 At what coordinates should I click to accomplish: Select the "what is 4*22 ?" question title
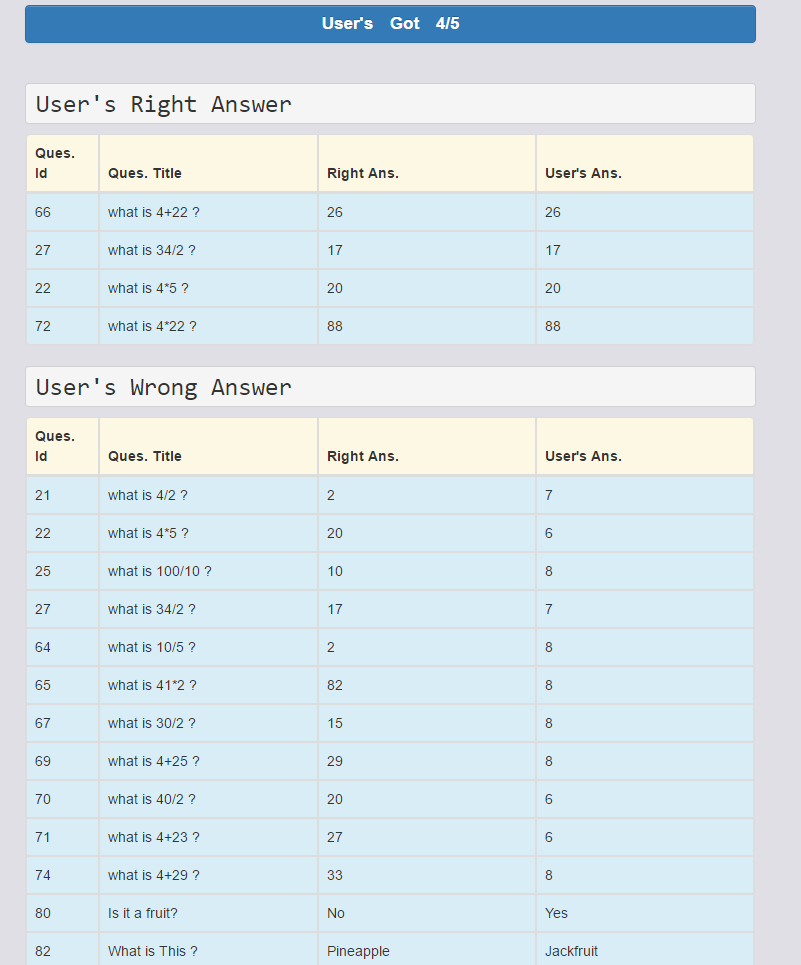click(x=152, y=326)
